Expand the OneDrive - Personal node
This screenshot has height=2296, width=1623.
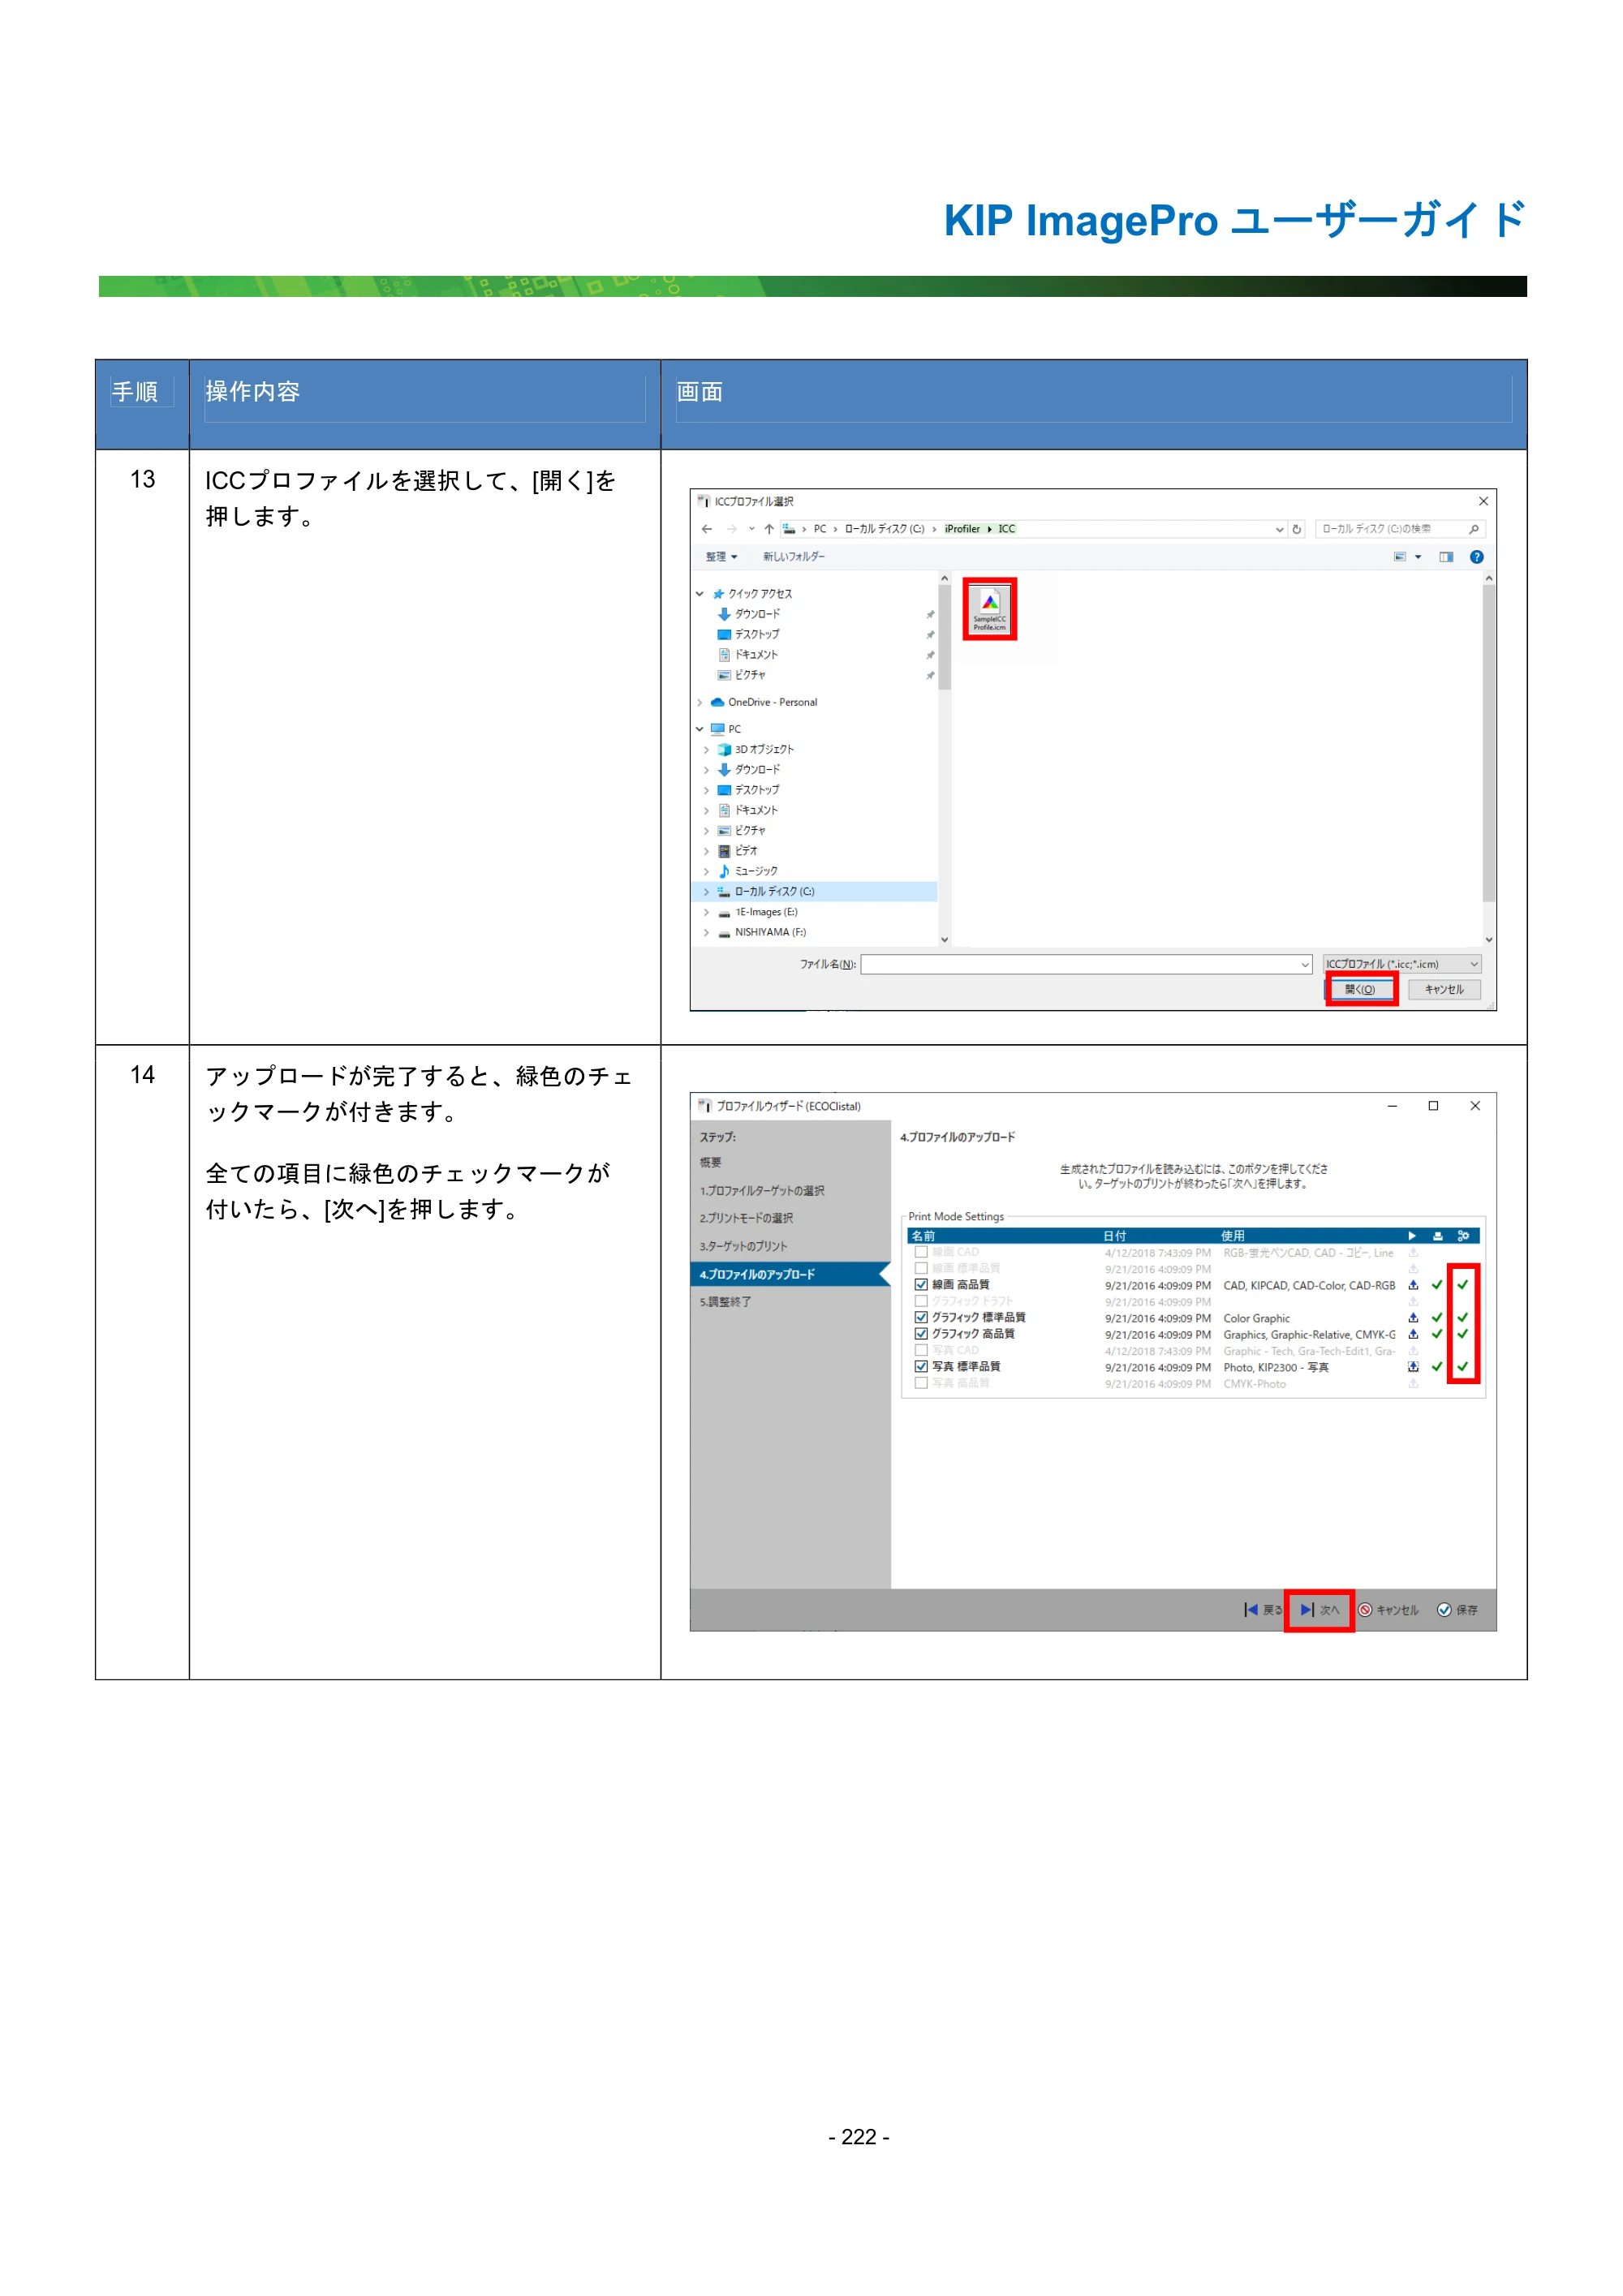click(700, 702)
